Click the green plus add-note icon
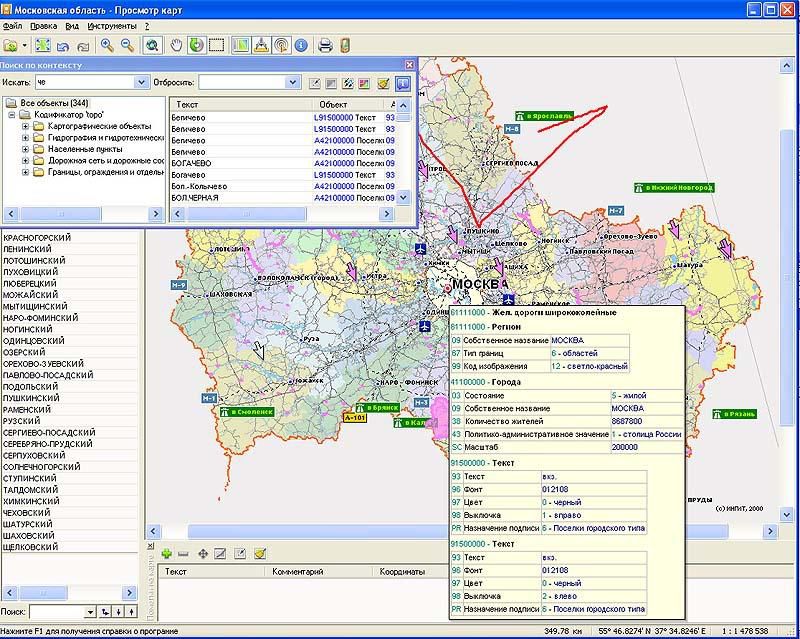The width and height of the screenshot is (800, 639). [166, 553]
